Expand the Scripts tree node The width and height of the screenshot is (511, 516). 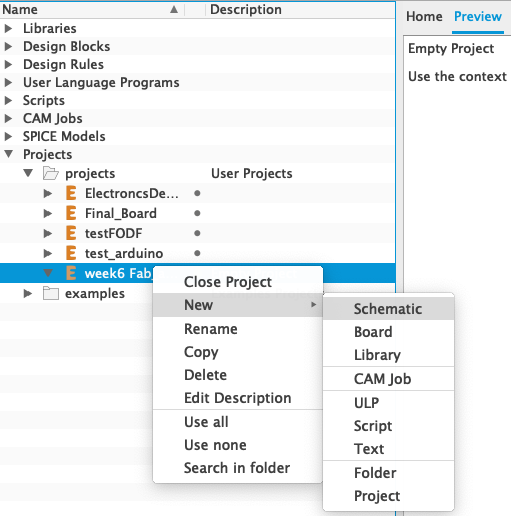coord(9,100)
